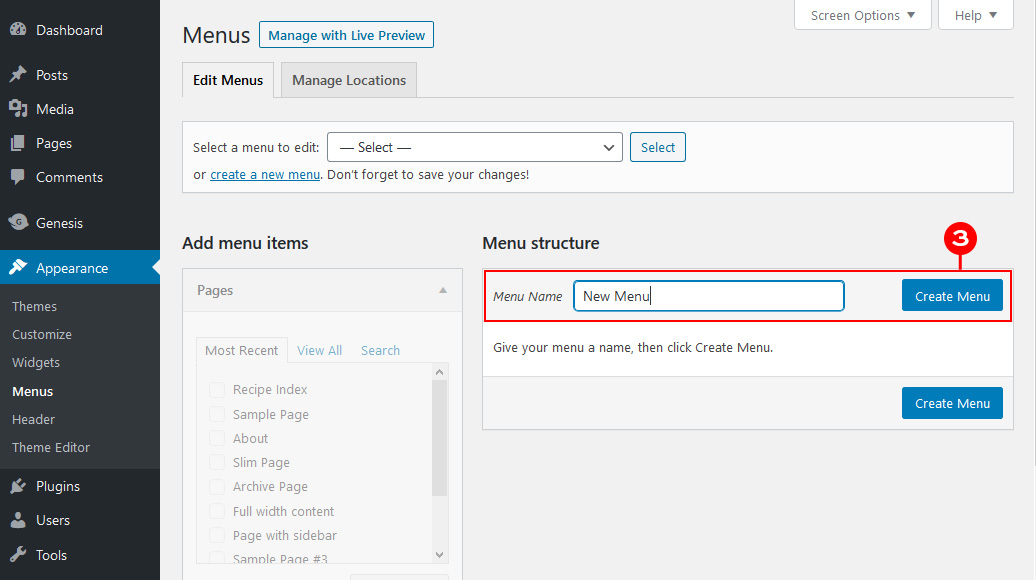This screenshot has height=580, width=1036.
Task: Check the Sample Page checkbox
Action: tap(217, 414)
